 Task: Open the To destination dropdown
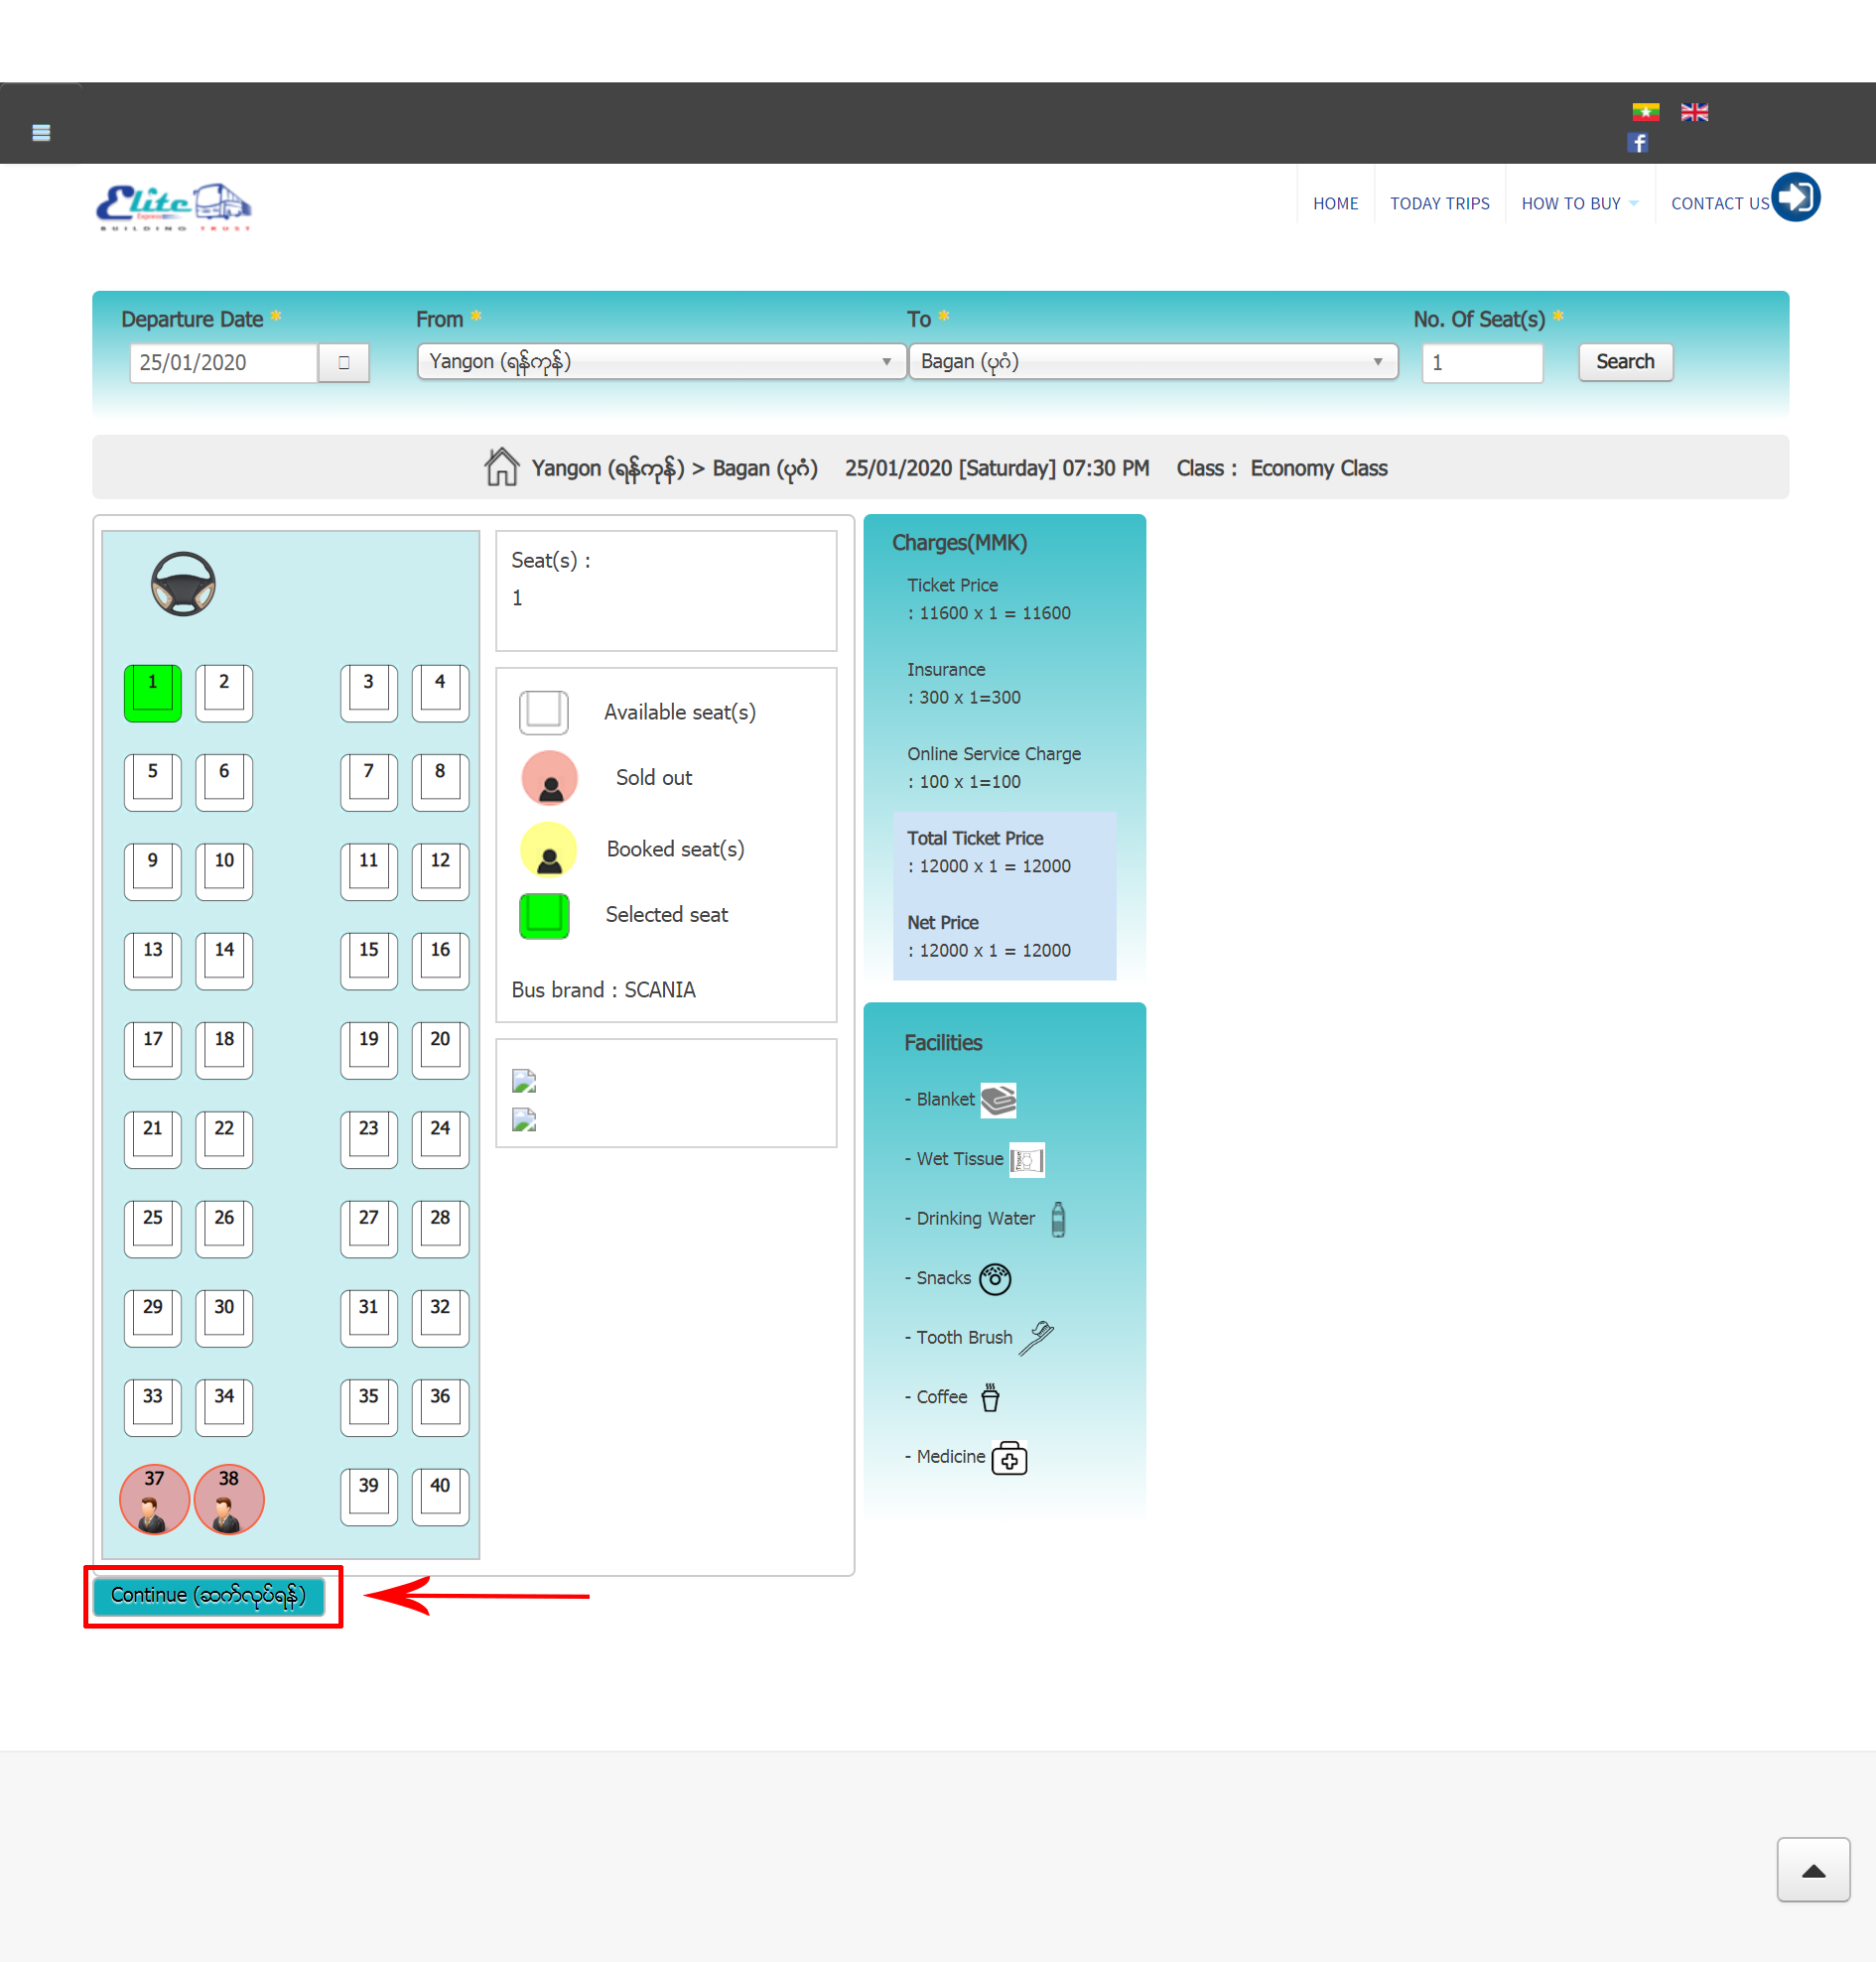coord(1152,362)
